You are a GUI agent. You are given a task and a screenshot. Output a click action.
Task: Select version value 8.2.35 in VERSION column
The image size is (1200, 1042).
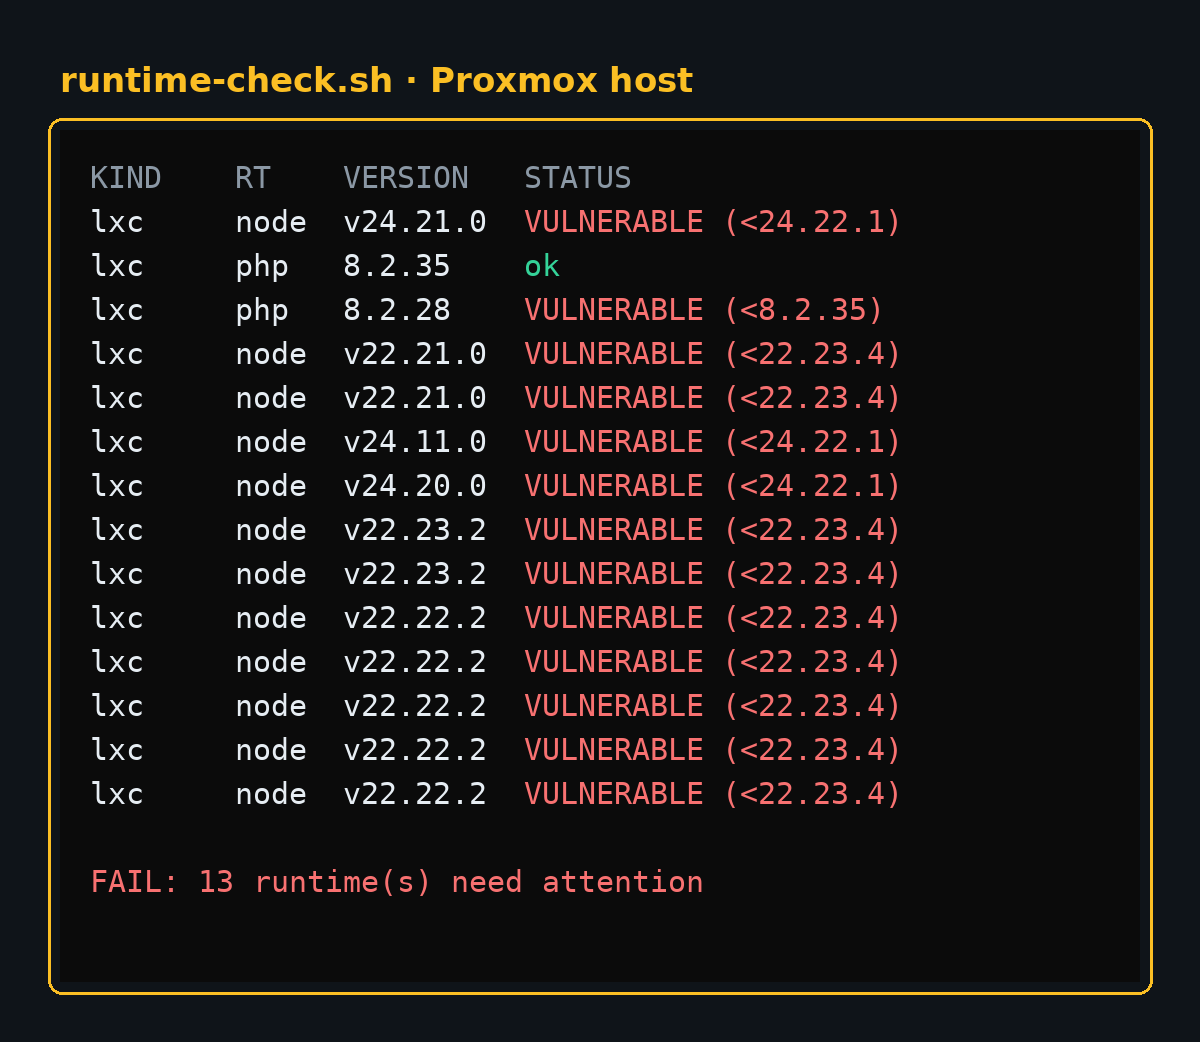397,266
